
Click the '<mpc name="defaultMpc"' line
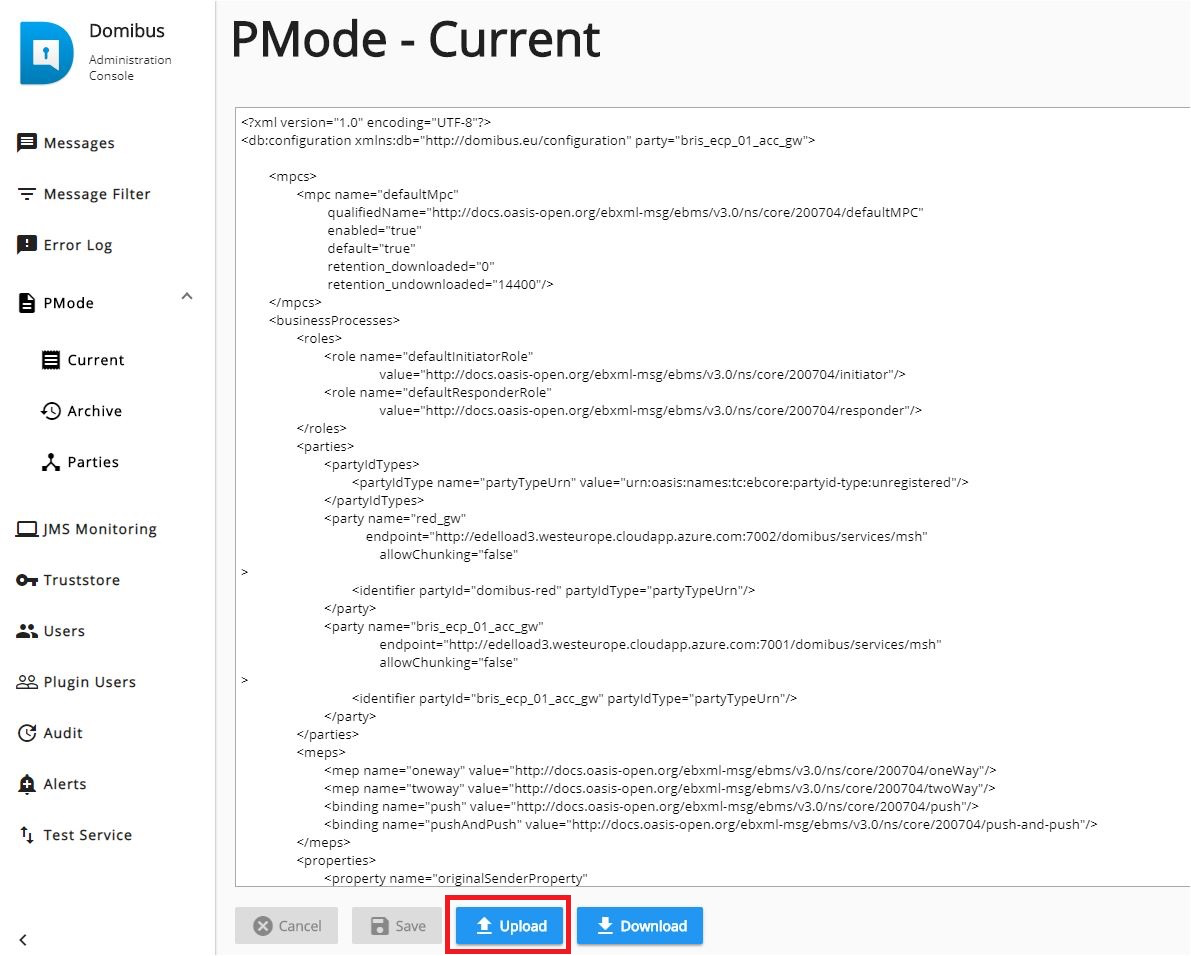pyautogui.click(x=378, y=194)
